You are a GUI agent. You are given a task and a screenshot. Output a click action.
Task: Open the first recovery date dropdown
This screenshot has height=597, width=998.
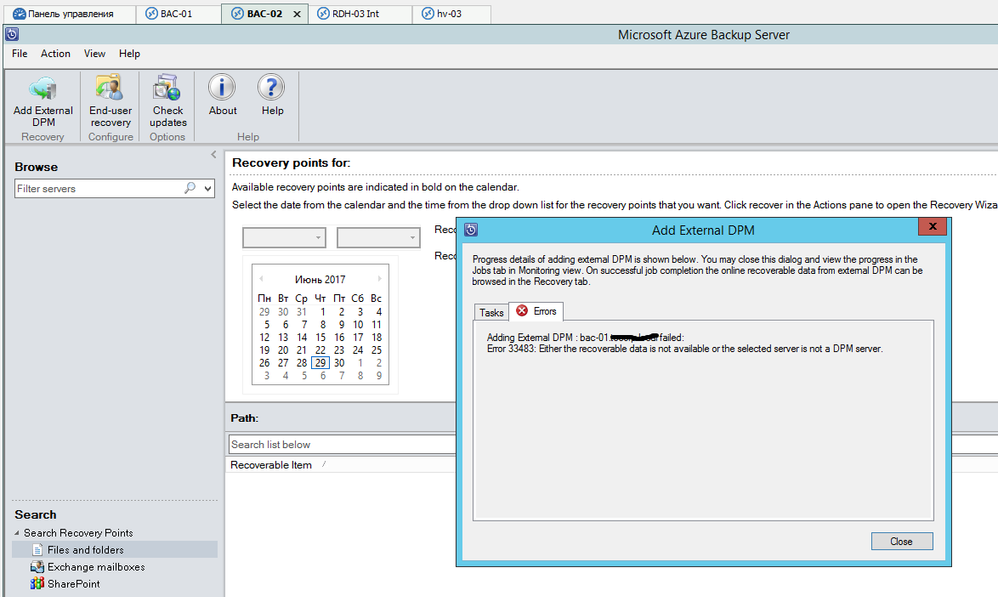[x=284, y=237]
